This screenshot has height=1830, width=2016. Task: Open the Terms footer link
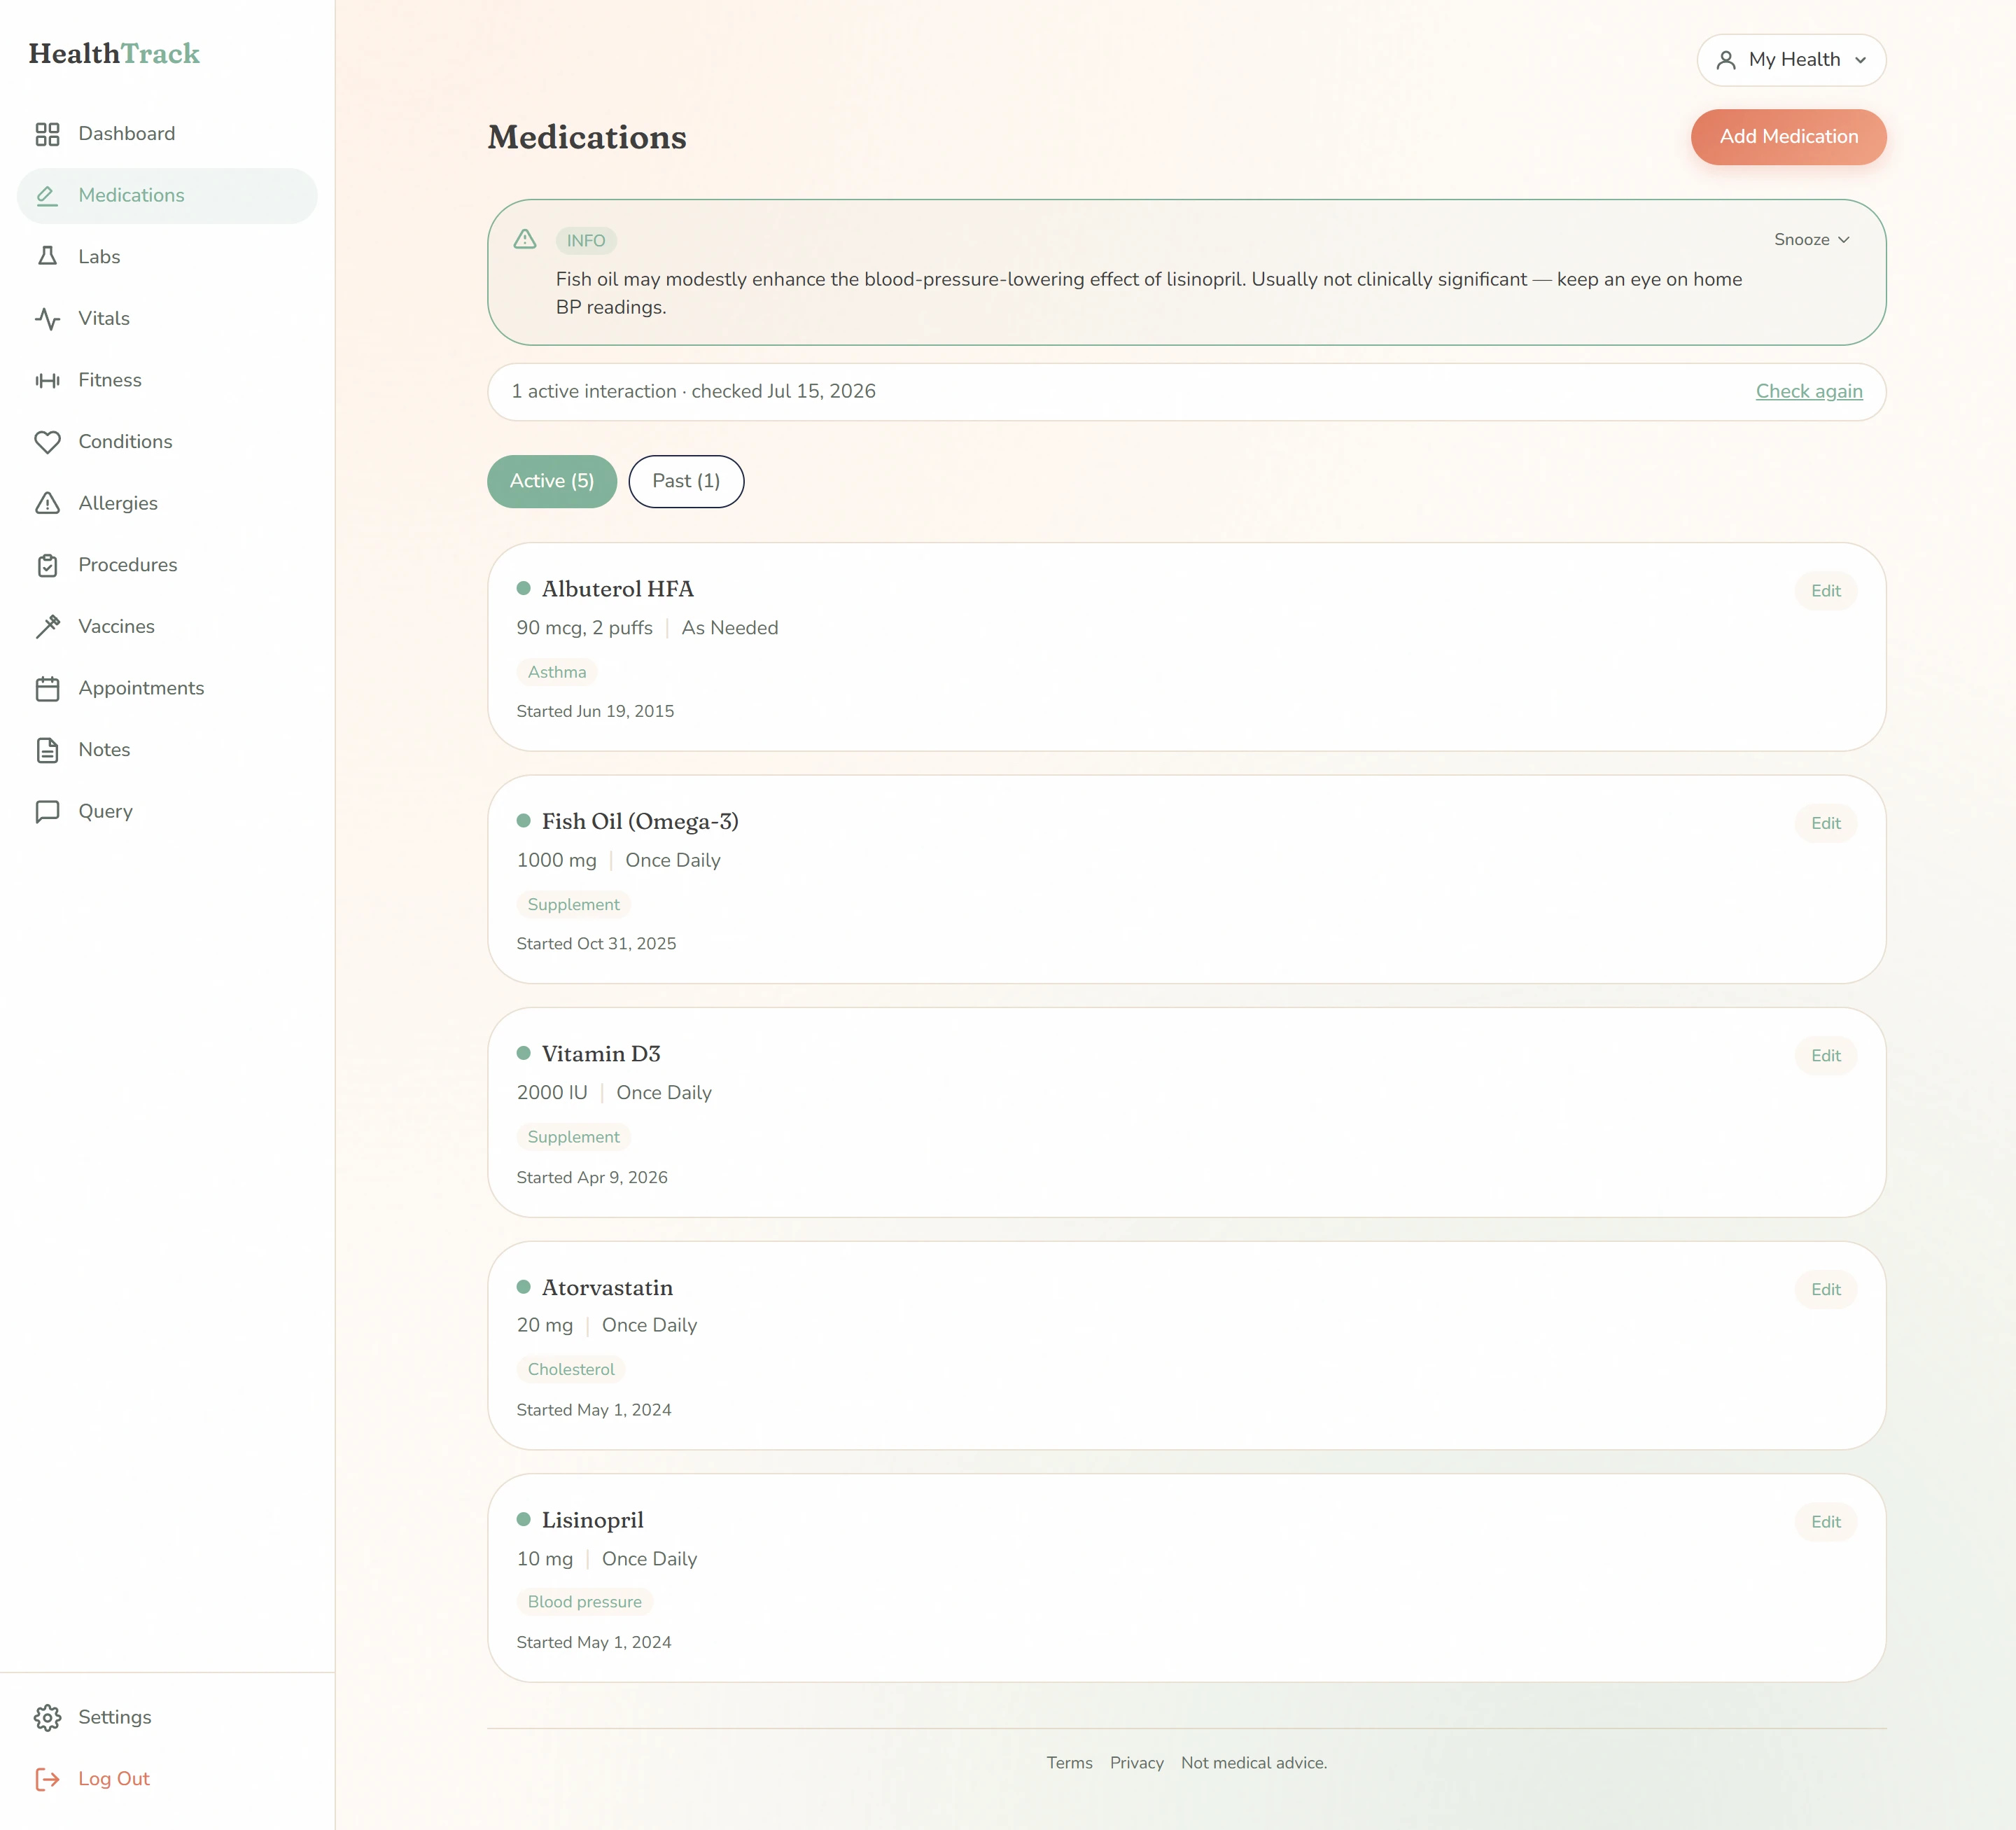[1069, 1763]
